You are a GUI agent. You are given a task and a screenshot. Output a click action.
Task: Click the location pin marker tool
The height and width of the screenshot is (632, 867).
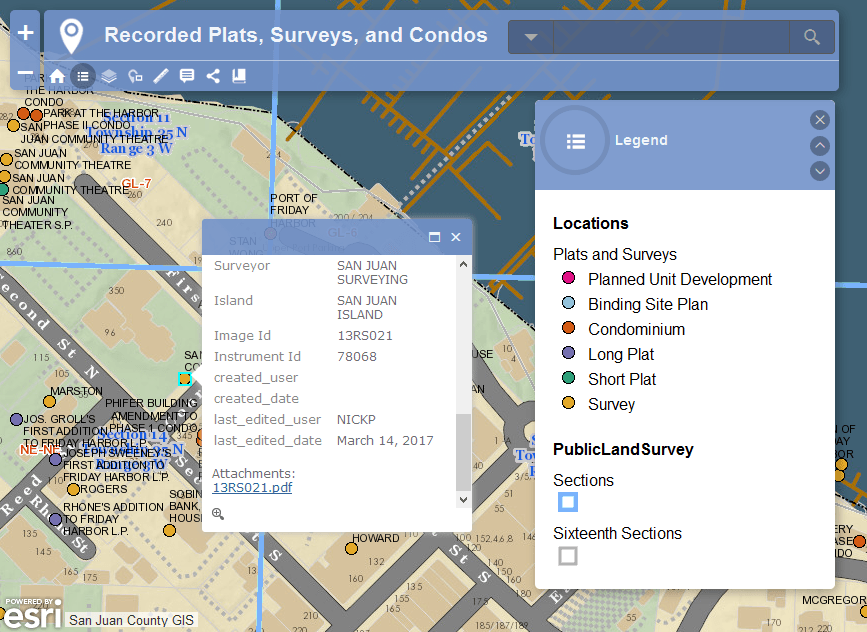[135, 76]
